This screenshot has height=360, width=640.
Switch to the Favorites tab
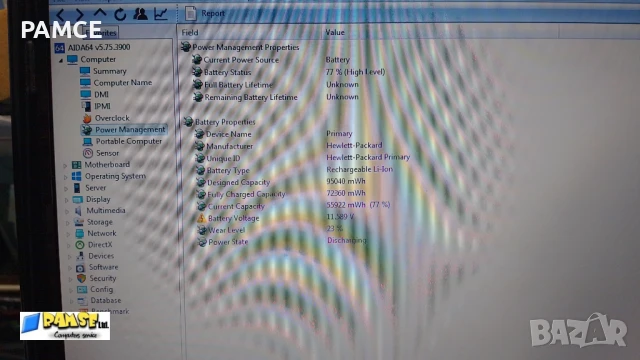[102, 32]
